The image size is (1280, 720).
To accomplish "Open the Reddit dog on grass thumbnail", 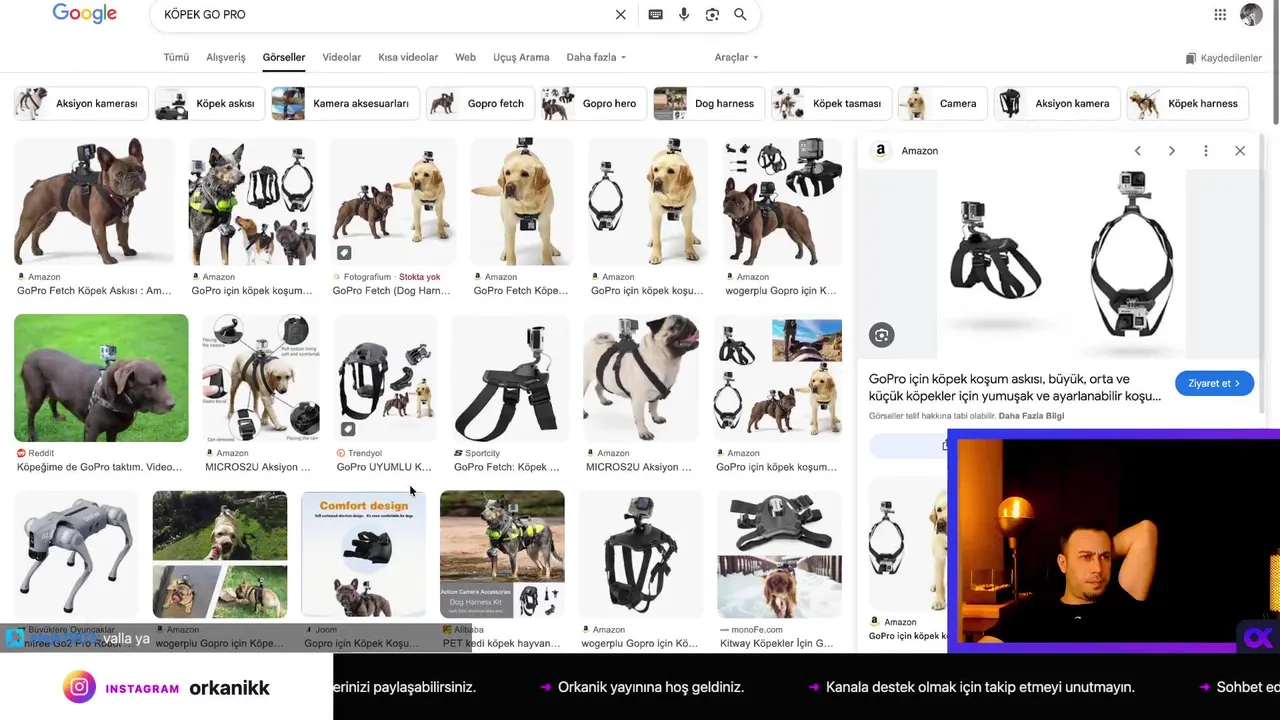I will [101, 378].
